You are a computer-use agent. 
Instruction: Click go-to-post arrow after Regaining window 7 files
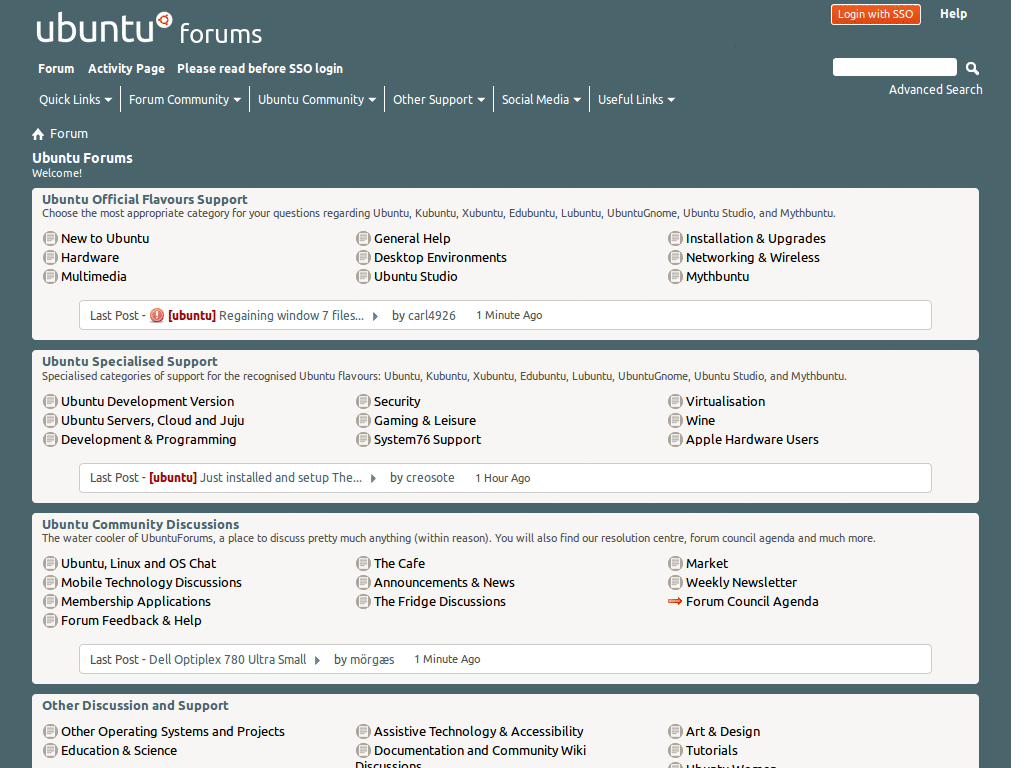(x=376, y=316)
